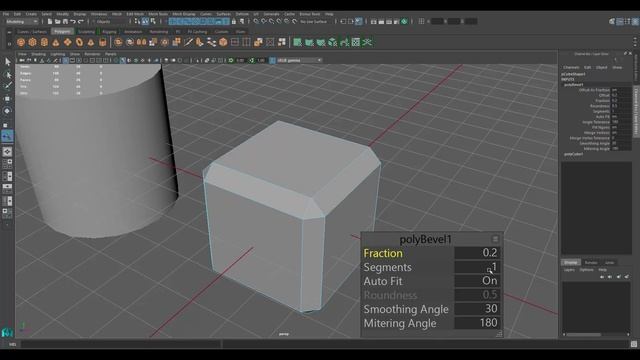
Task: Click Mitering Angle value 180
Action: pyautogui.click(x=477, y=323)
